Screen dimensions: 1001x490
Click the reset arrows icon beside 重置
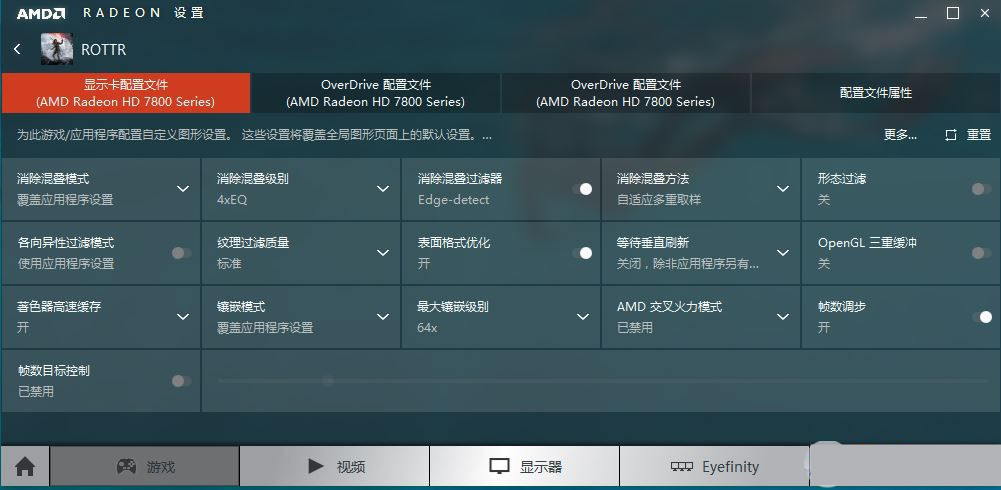pyautogui.click(x=951, y=135)
